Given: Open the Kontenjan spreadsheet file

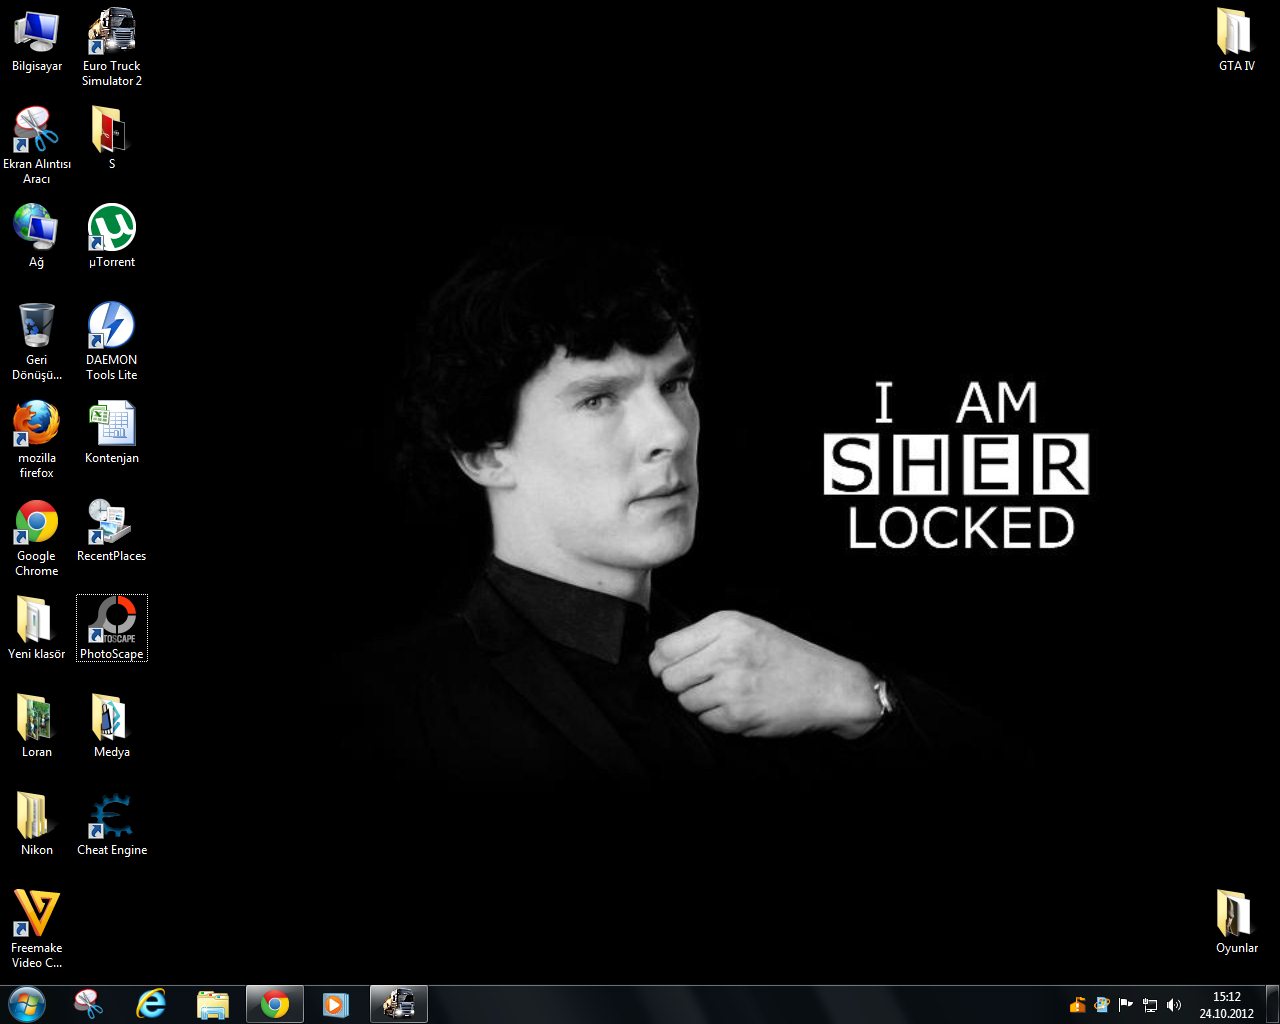Looking at the screenshot, I should coord(112,432).
